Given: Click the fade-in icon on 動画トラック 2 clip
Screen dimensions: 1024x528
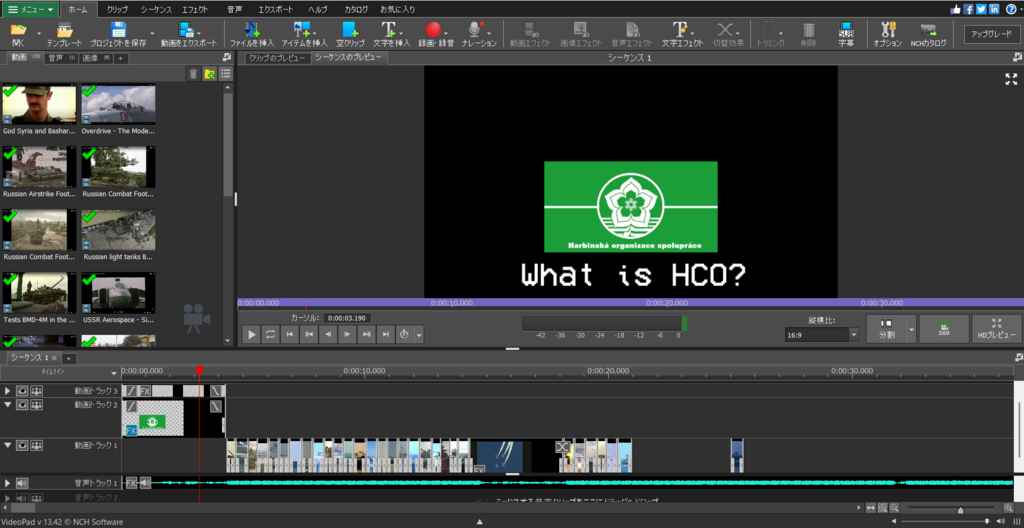Looking at the screenshot, I should (131, 406).
